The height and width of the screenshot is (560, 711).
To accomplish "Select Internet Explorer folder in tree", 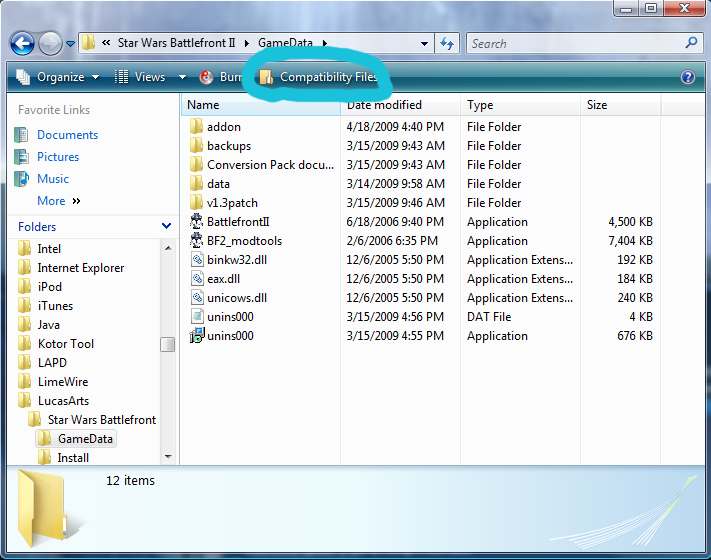I will [80, 268].
